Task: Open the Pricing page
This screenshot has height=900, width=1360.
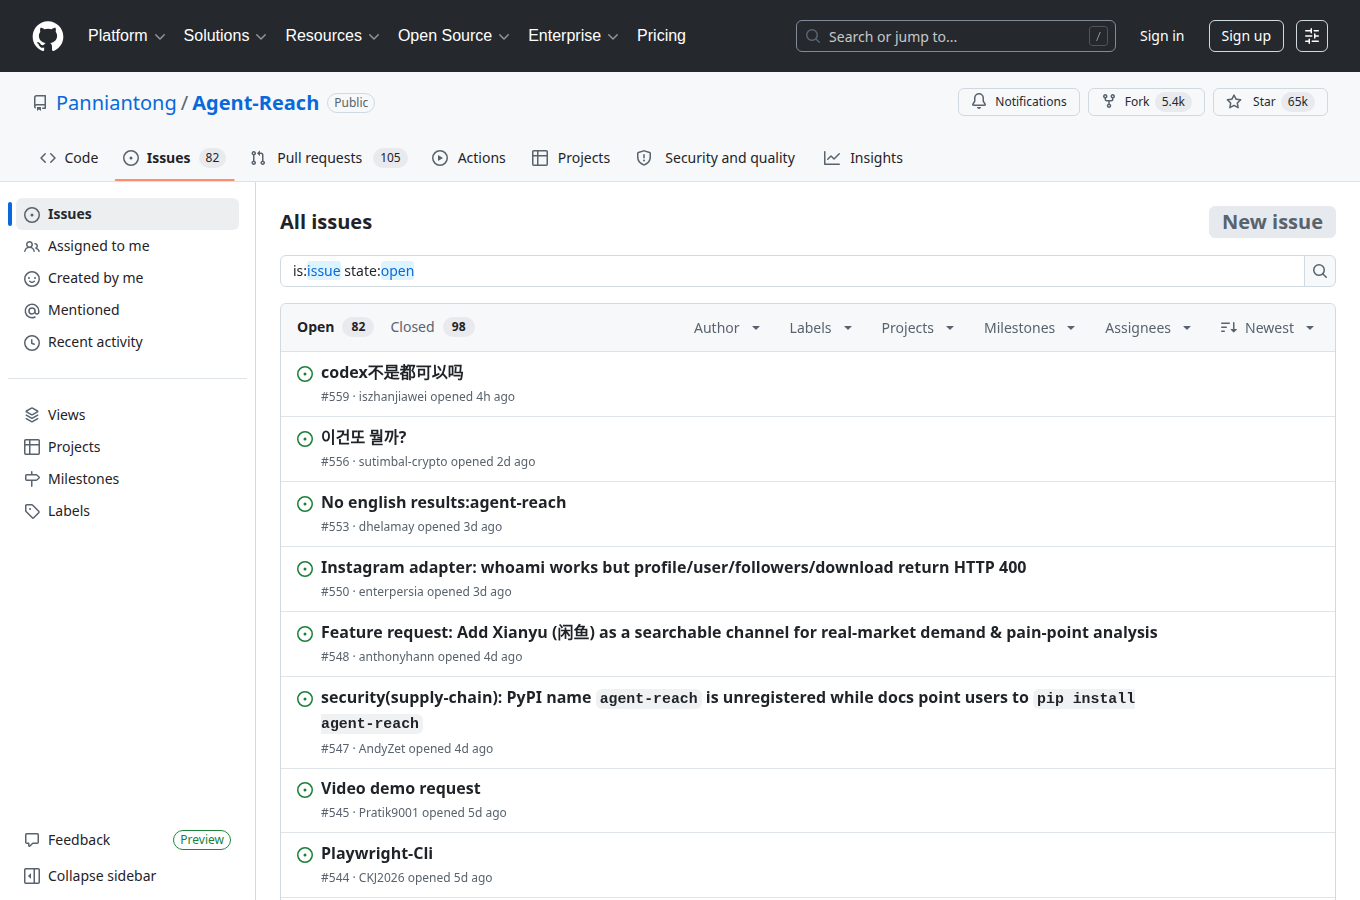Action: (x=661, y=36)
